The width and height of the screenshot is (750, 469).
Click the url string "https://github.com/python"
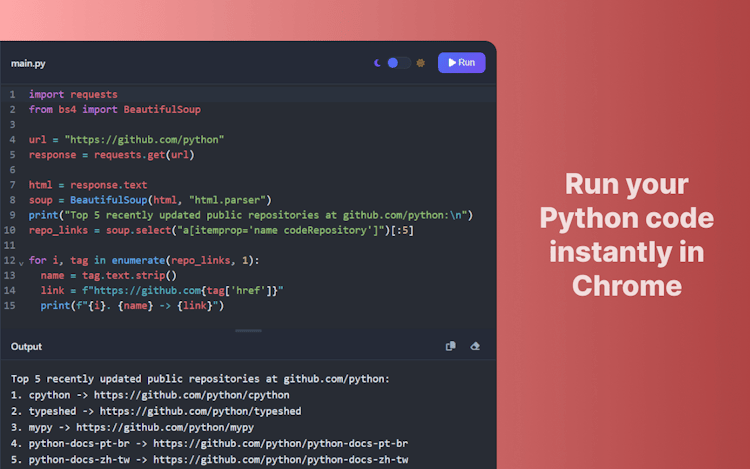[144, 140]
